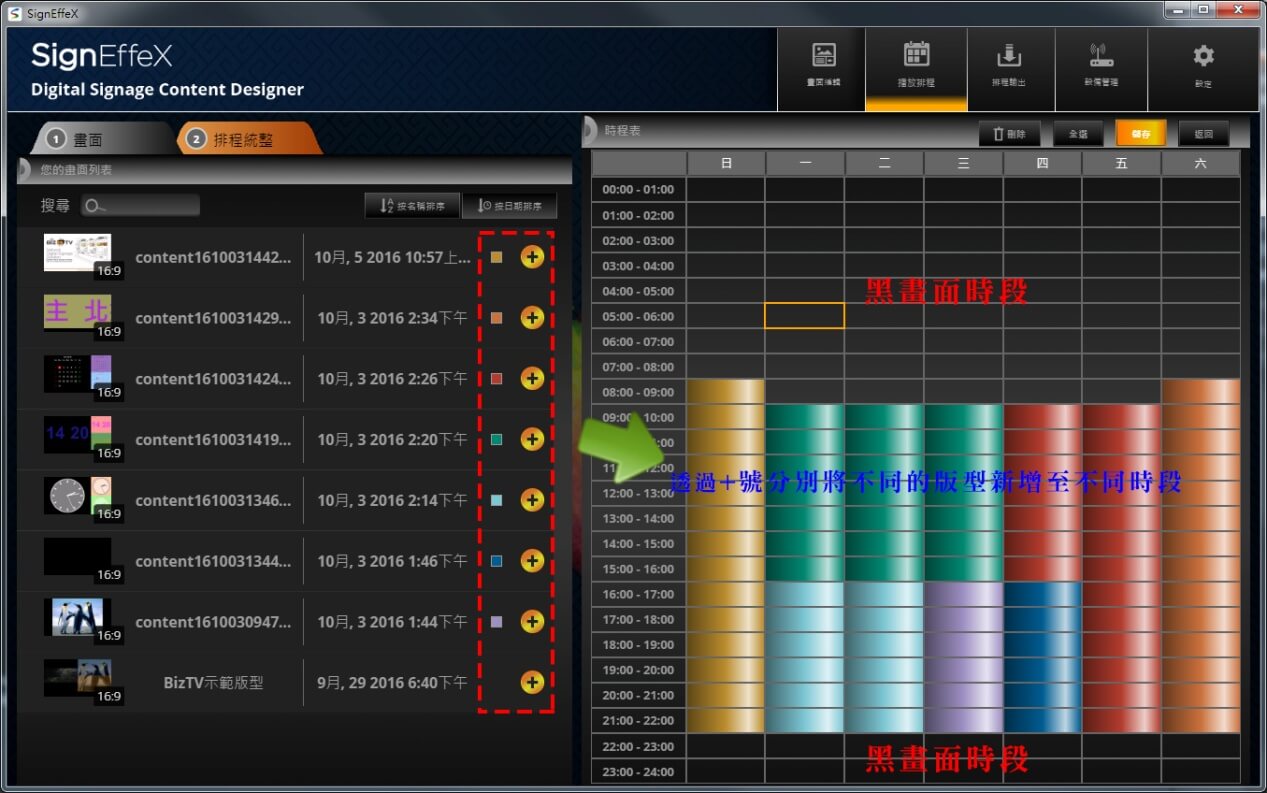This screenshot has width=1267, height=793.
Task: Collapse the 您的畫面列表 panel arrow
Action: [24, 170]
